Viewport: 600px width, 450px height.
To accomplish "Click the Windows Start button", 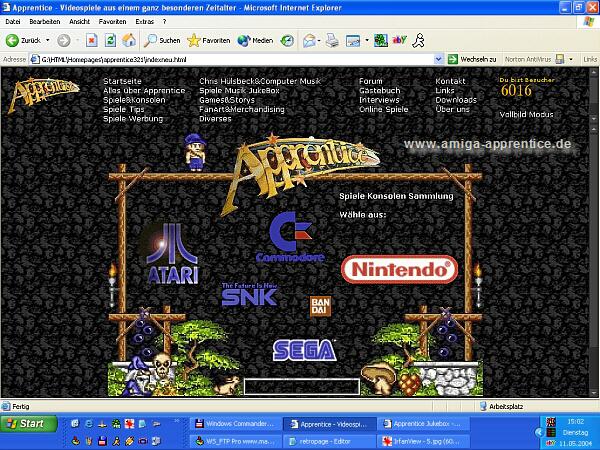I will coord(29,424).
